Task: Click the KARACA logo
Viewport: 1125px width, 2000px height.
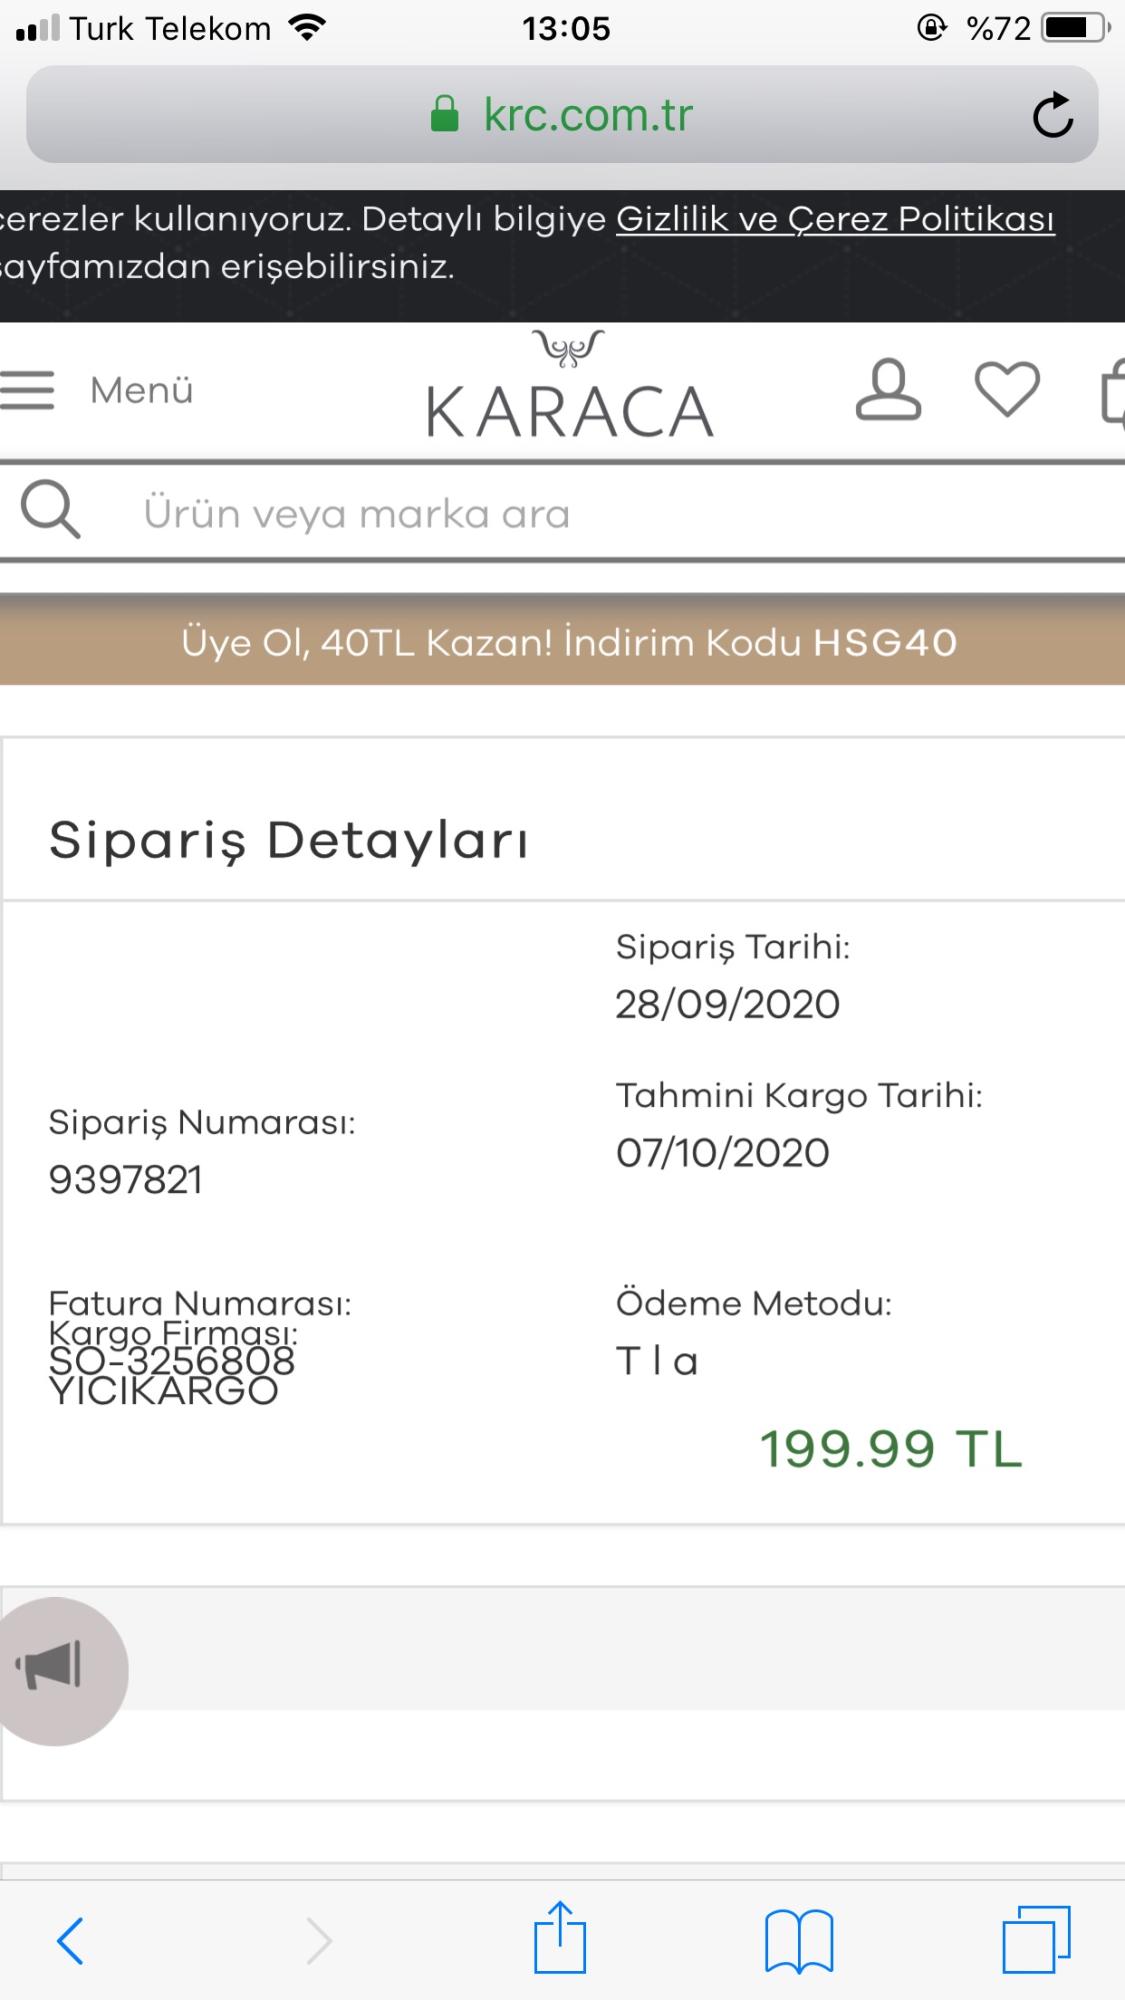Action: click(x=570, y=385)
